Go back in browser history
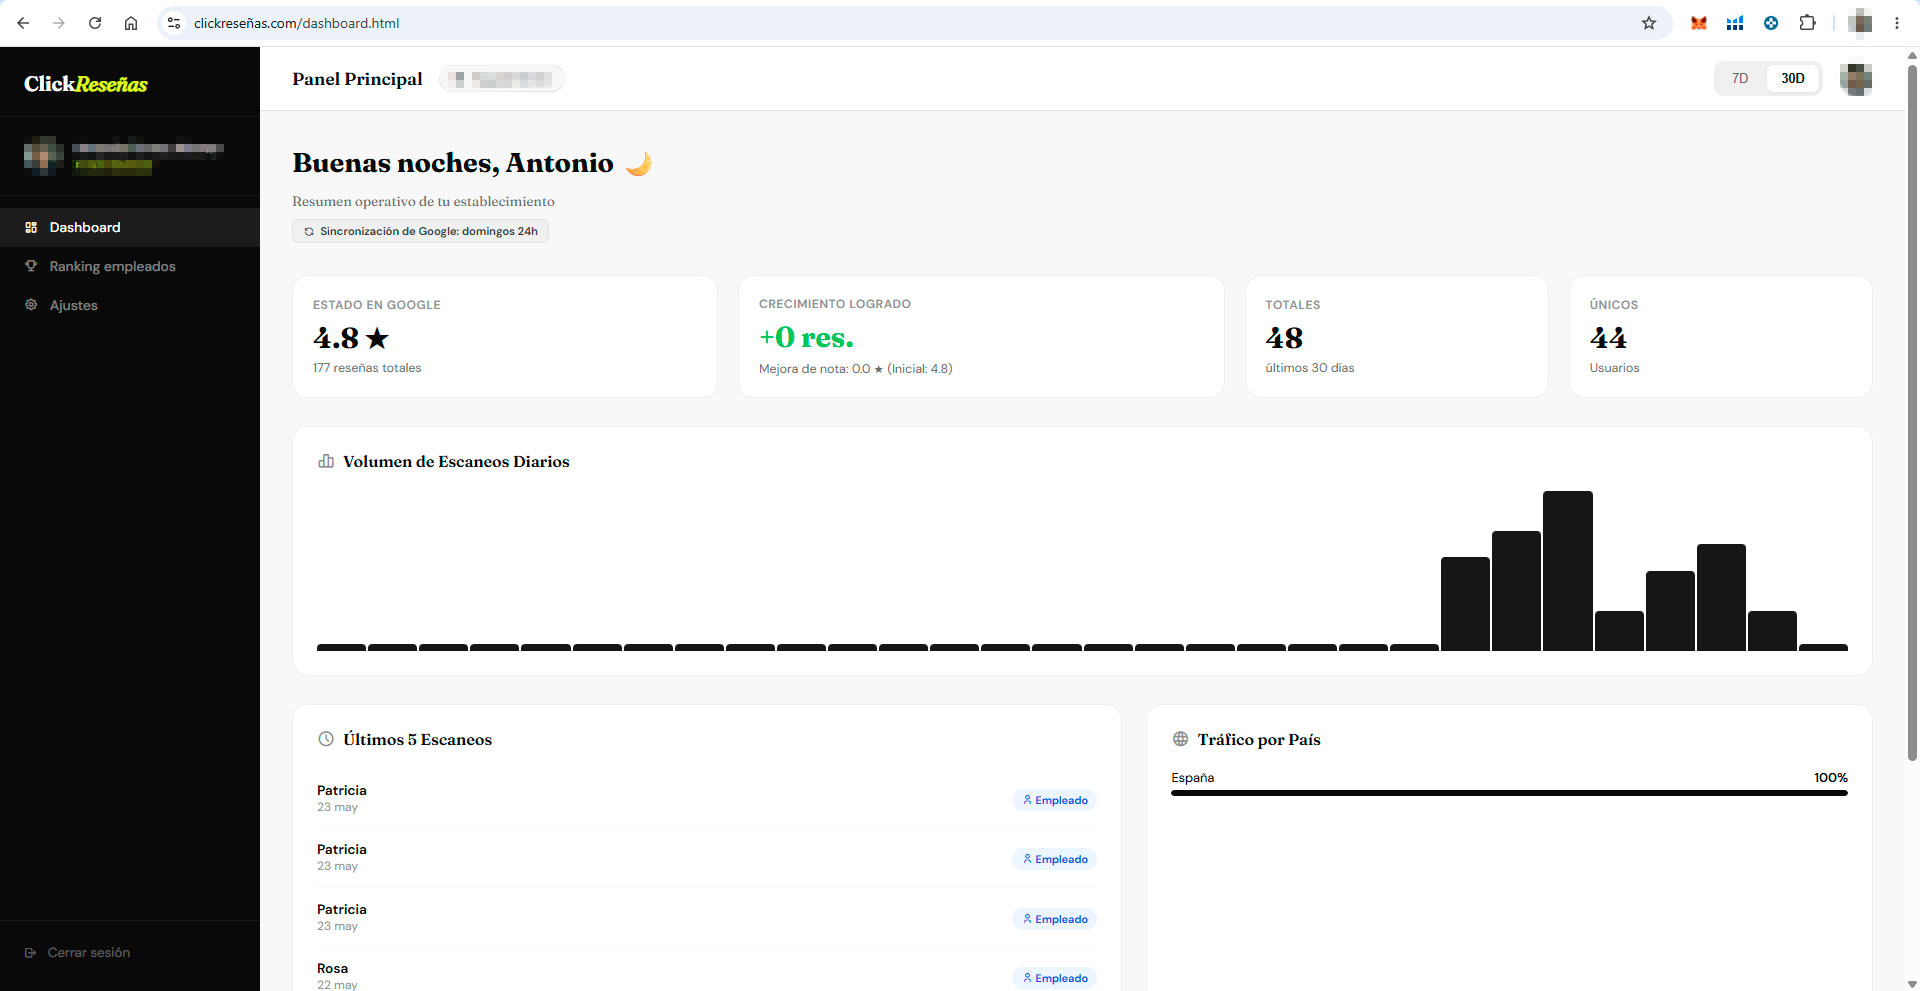The width and height of the screenshot is (1920, 991). (23, 23)
